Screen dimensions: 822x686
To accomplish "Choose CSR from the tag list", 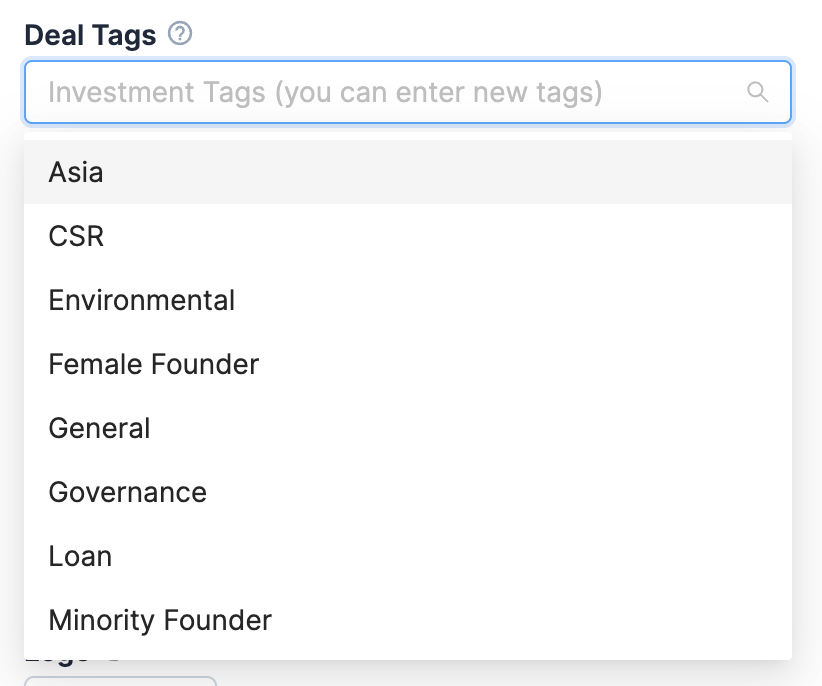I will point(76,237).
